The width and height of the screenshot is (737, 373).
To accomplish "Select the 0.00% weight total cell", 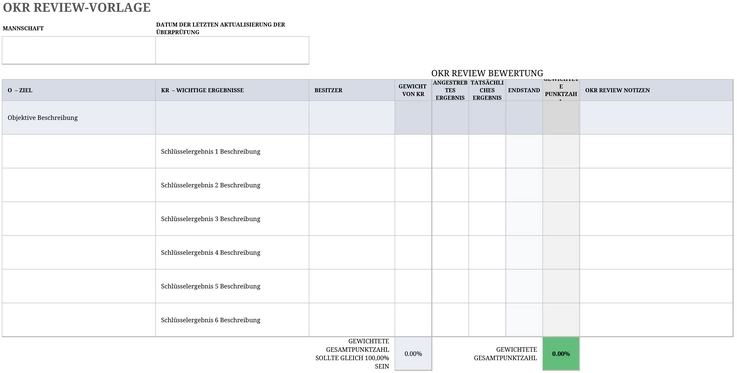I will pyautogui.click(x=413, y=354).
